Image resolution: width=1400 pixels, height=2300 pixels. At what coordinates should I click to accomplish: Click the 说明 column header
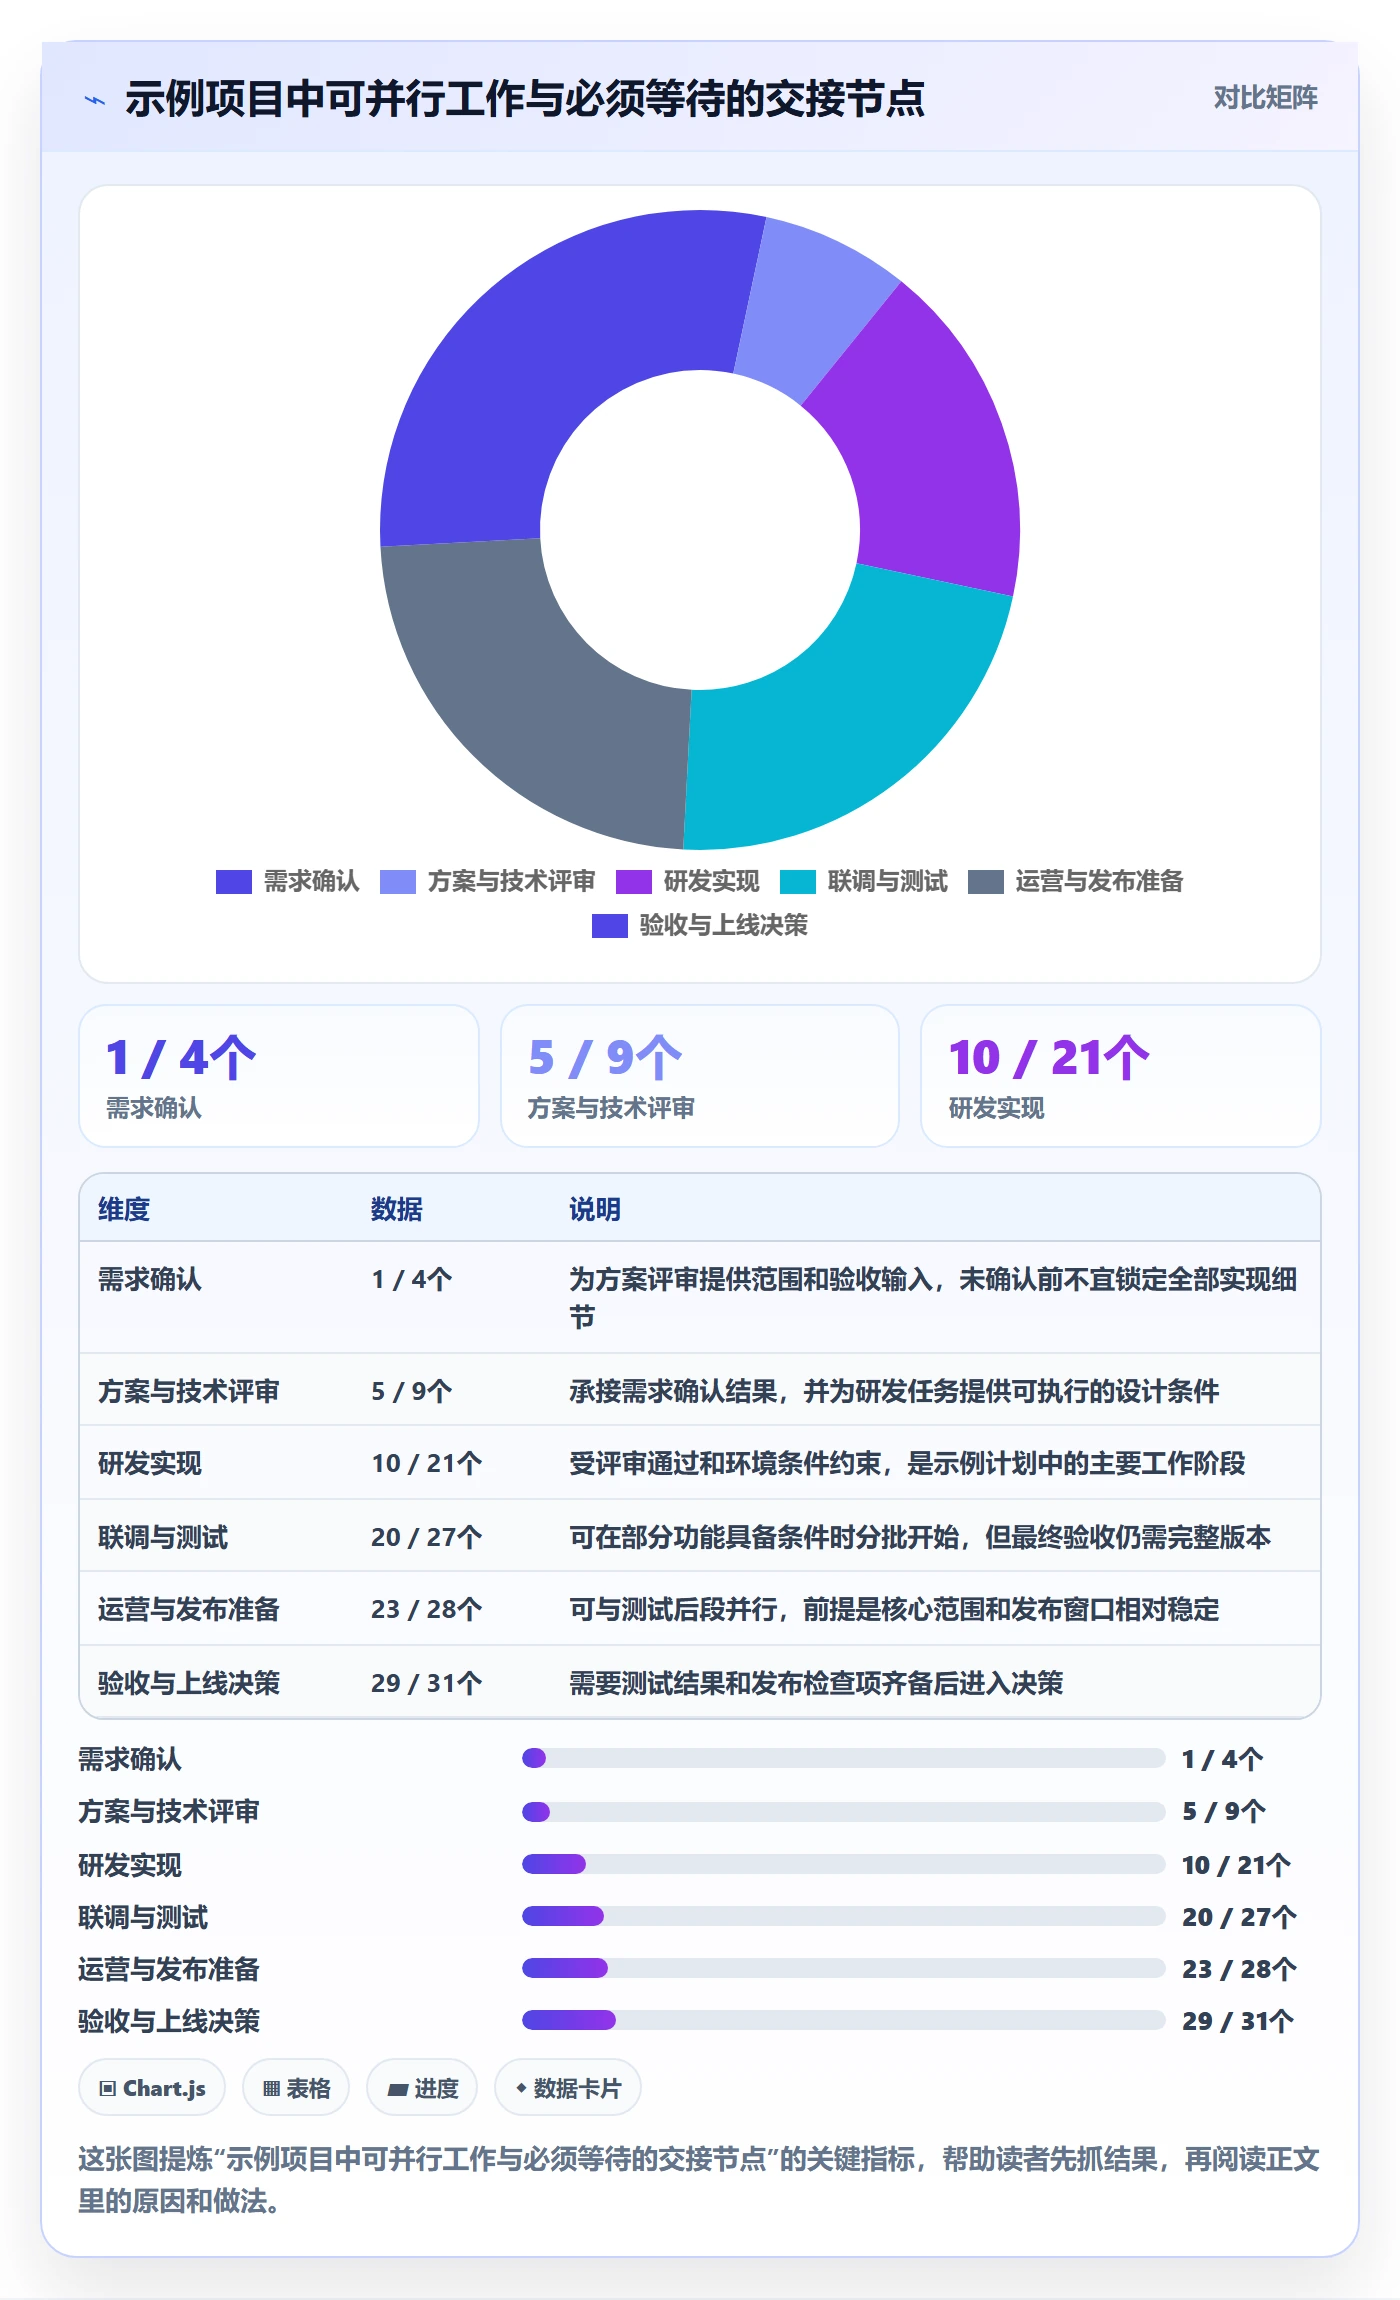click(595, 1209)
